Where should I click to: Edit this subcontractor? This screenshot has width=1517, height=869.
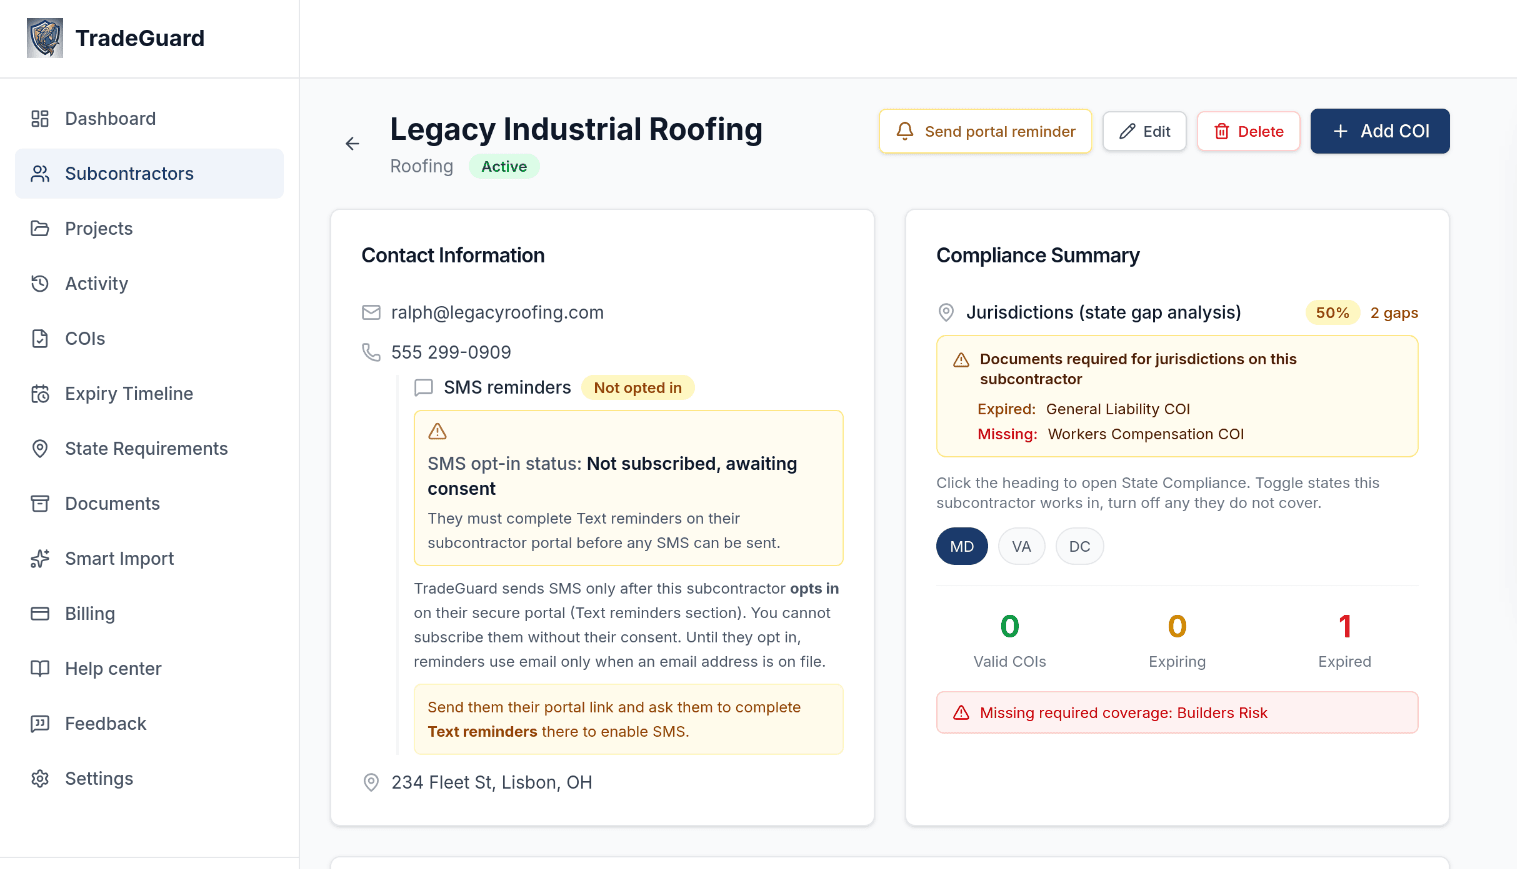(x=1145, y=132)
